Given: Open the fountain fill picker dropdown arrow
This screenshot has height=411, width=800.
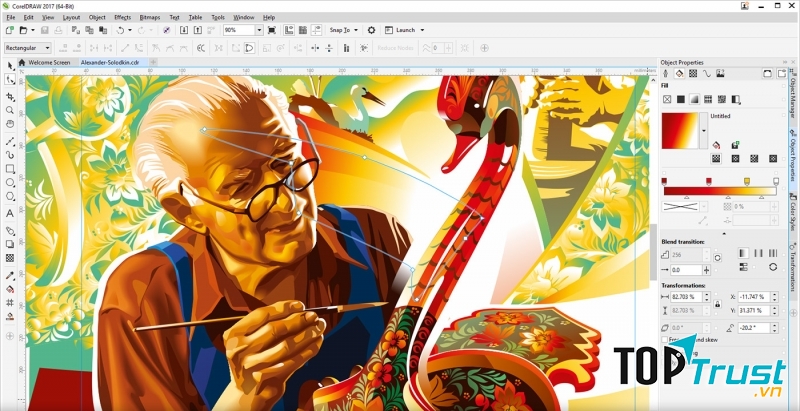Looking at the screenshot, I should tap(704, 131).
